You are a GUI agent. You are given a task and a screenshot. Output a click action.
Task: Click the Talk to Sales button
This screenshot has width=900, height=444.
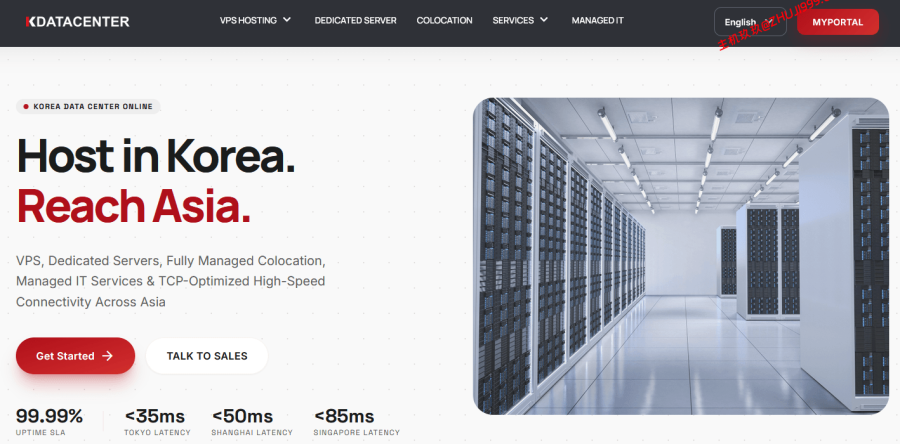[207, 356]
